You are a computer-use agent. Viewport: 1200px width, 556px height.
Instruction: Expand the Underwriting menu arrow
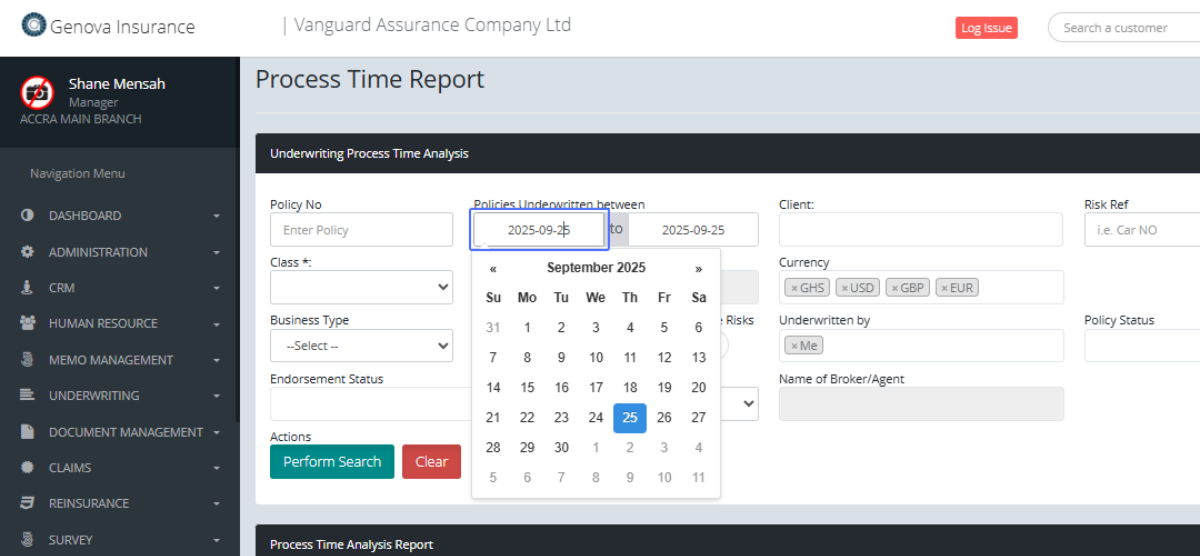tap(216, 396)
